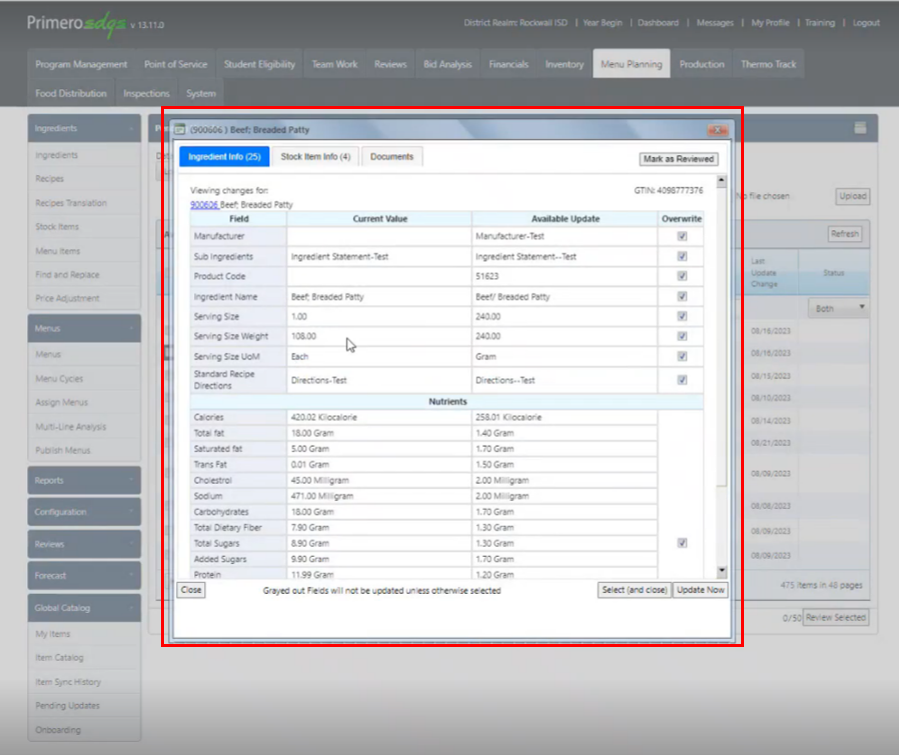Viewport: 899px width, 755px height.
Task: Expand the Configuration sidebar section
Action: [x=84, y=512]
